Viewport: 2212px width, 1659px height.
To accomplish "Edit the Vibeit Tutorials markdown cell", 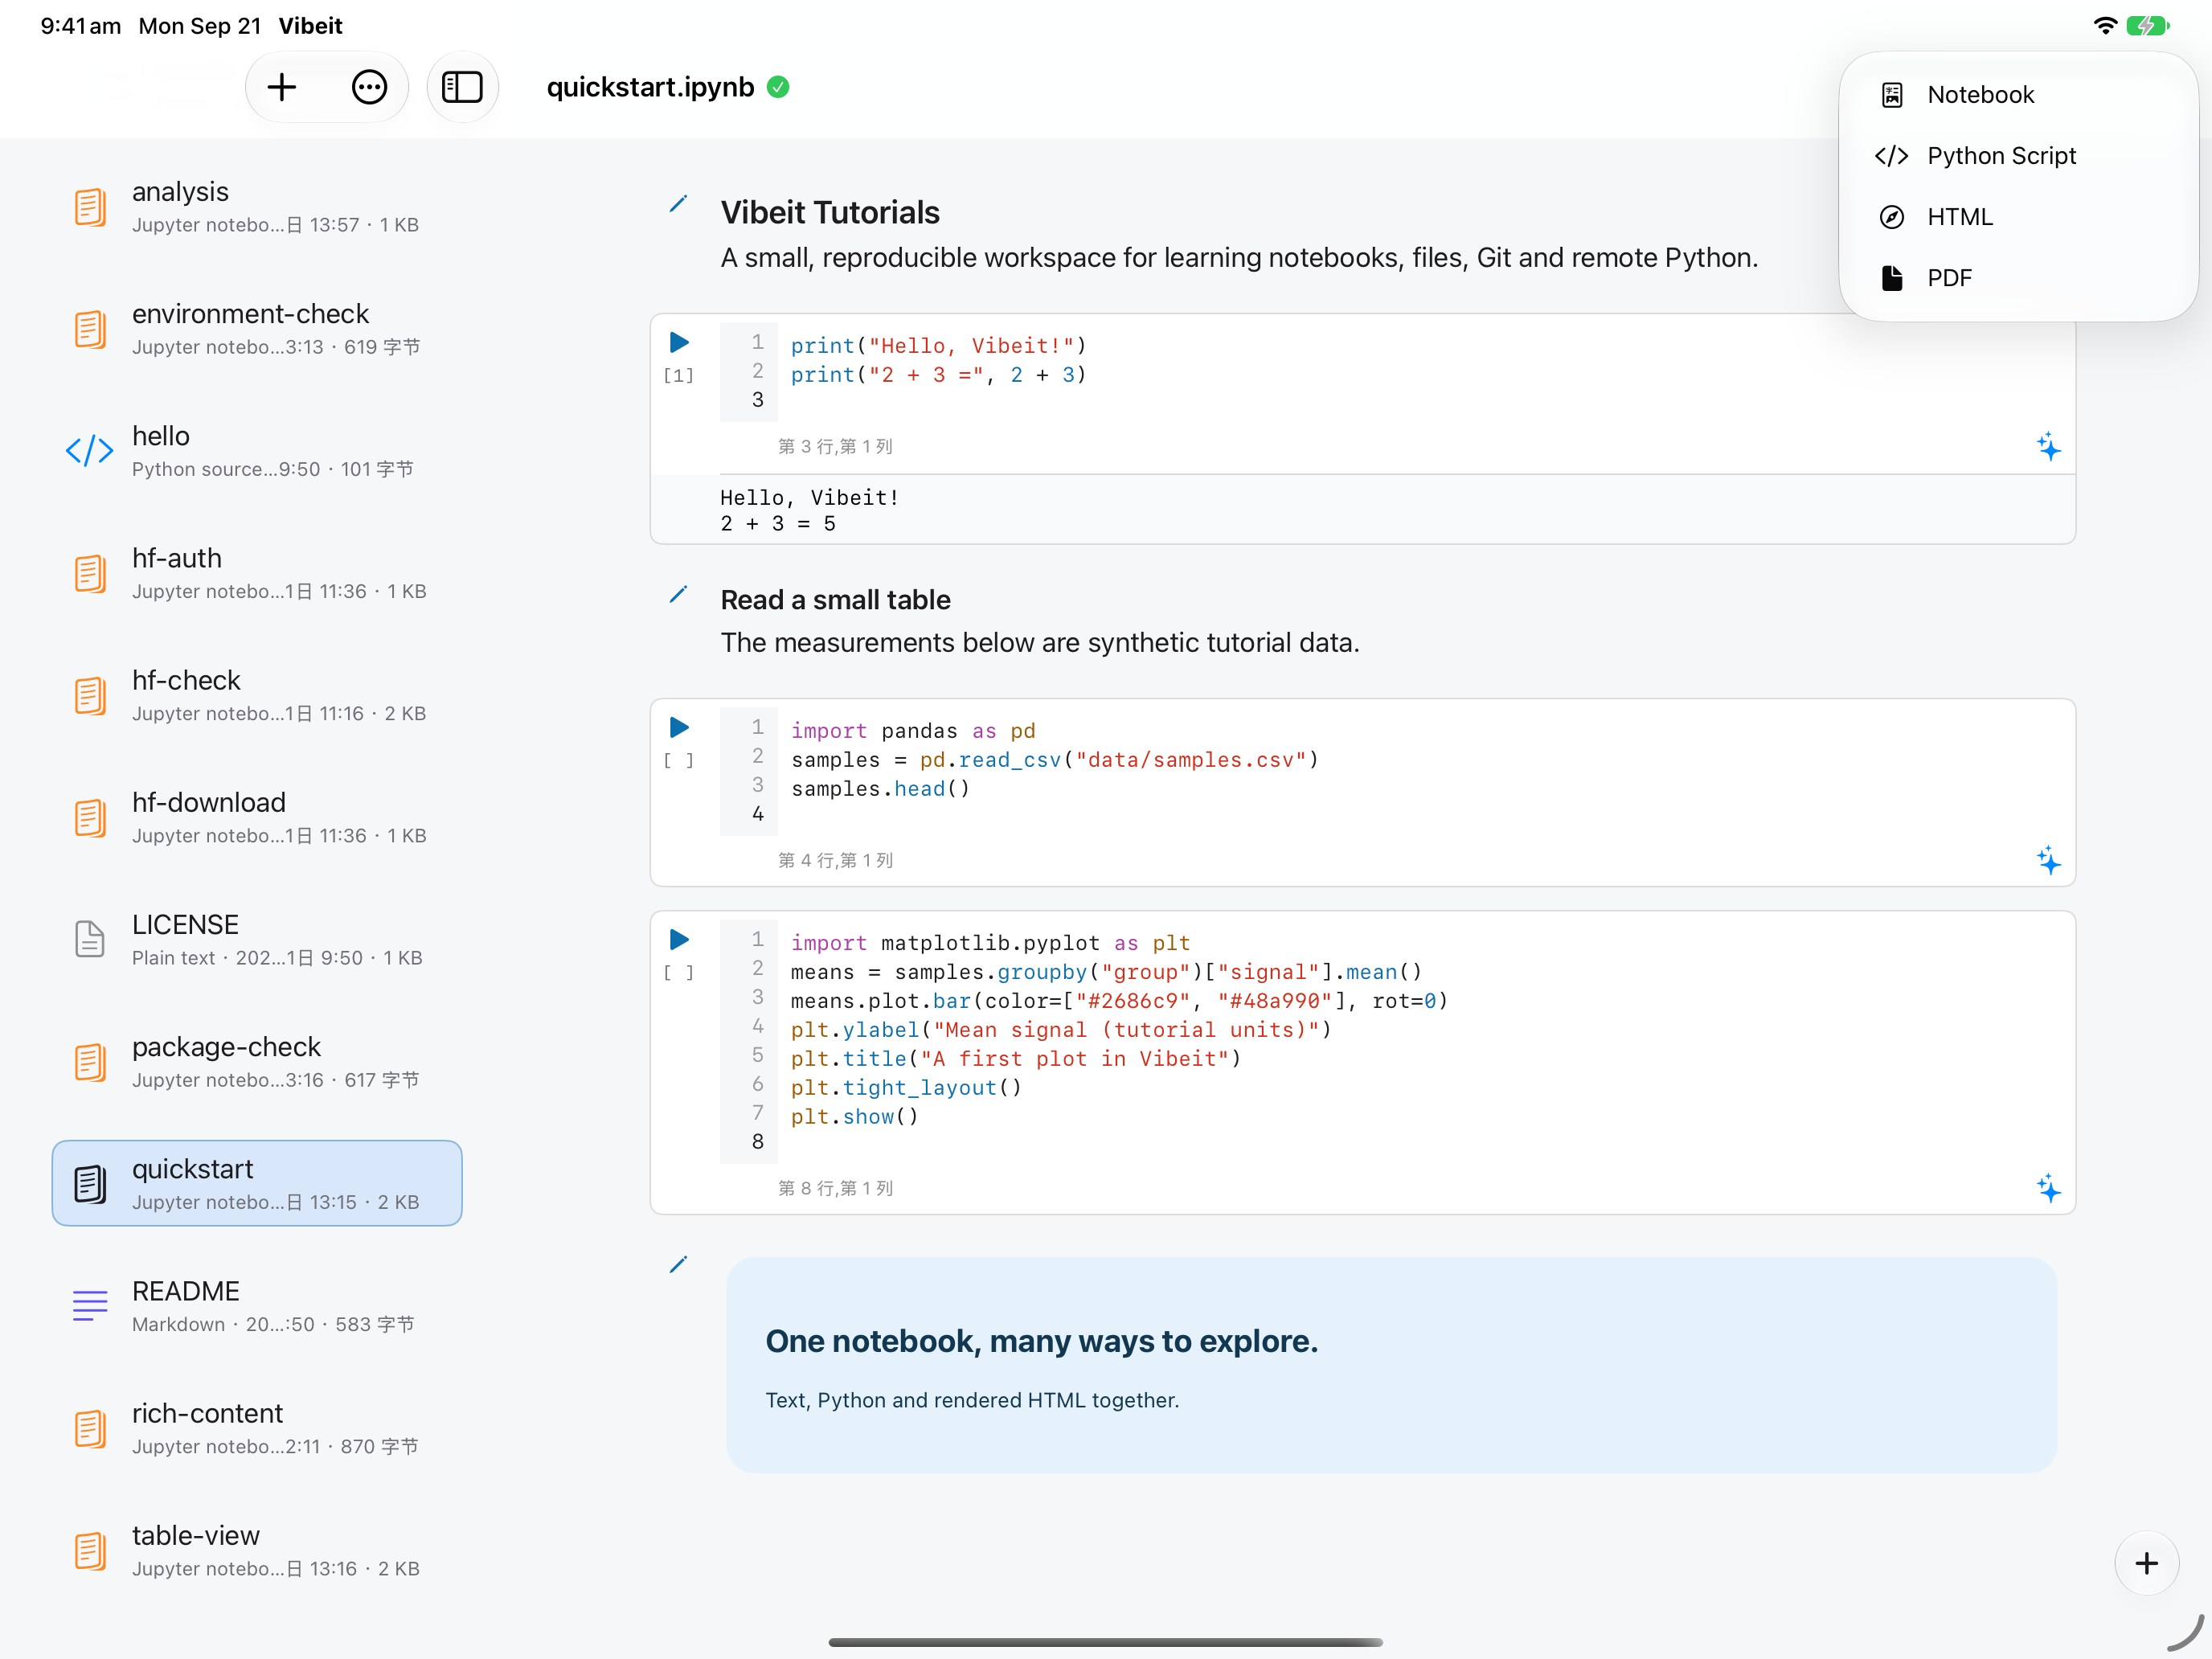I will click(678, 205).
